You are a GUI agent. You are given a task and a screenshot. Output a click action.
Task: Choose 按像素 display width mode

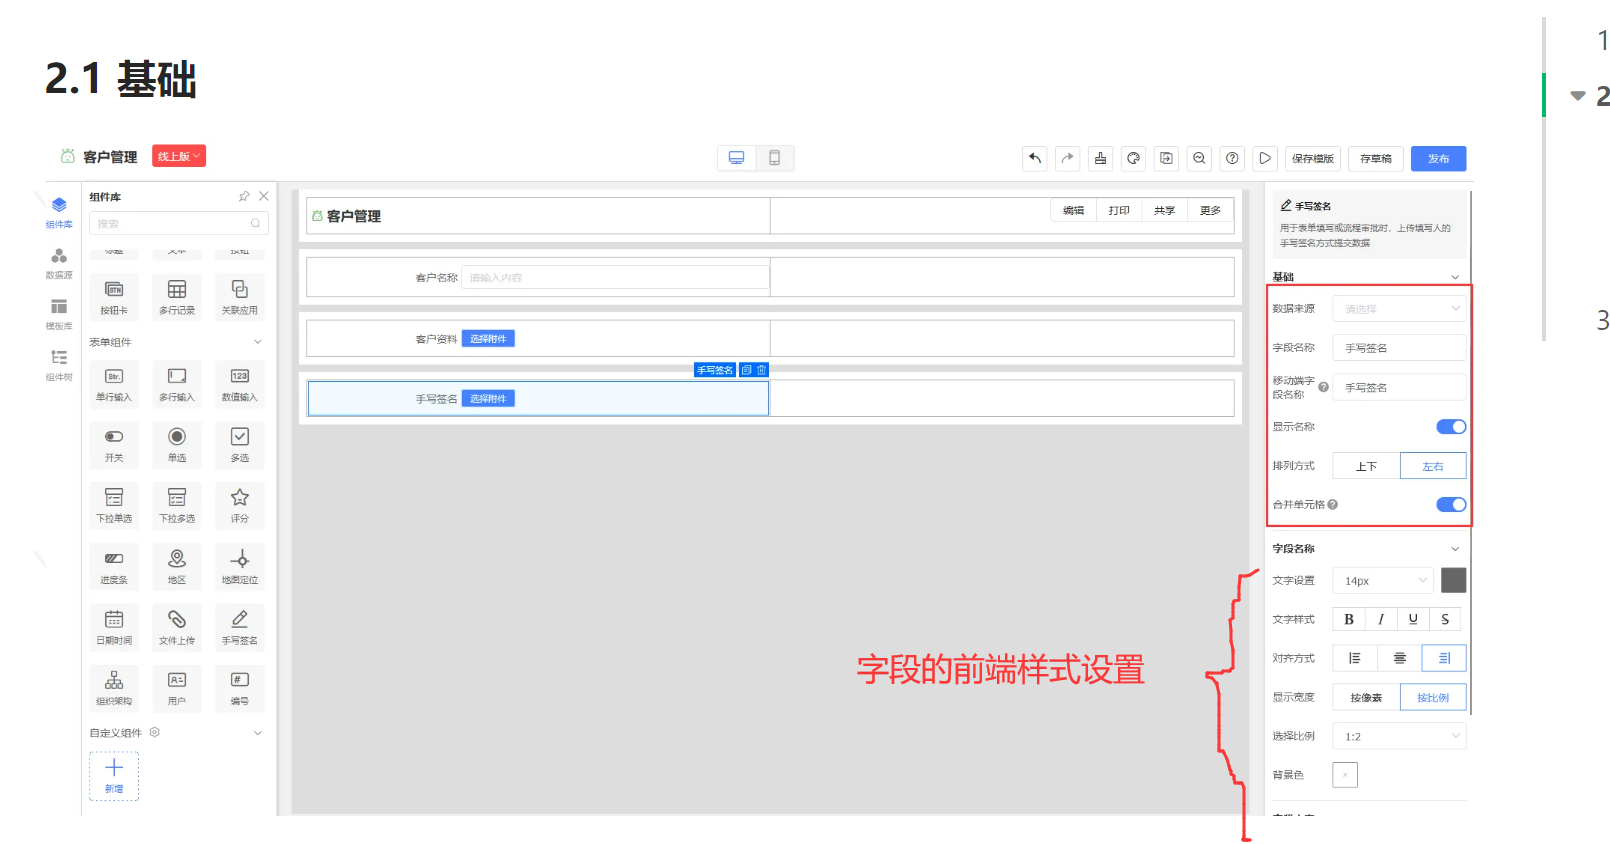pos(1366,697)
